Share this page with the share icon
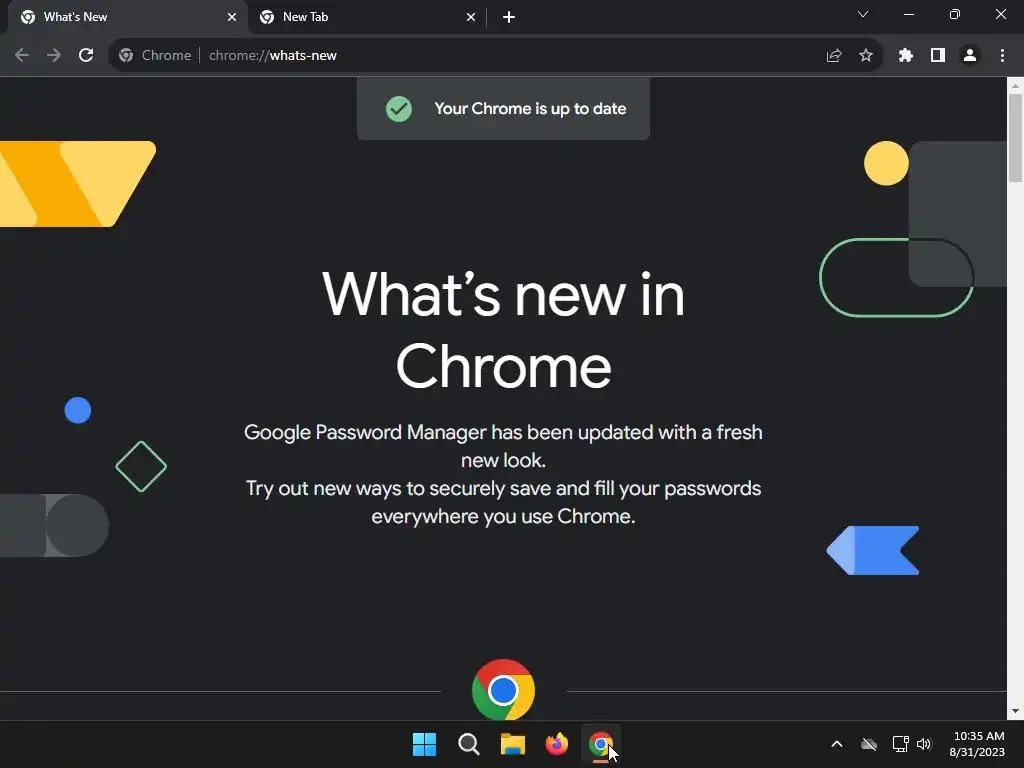This screenshot has width=1024, height=768. click(834, 56)
